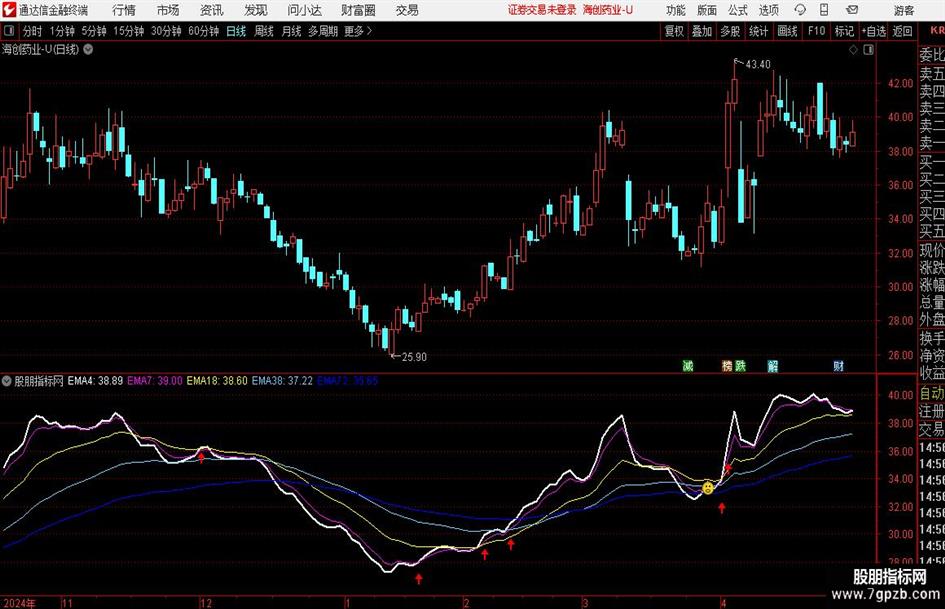
Task: Open the 问小达 menu
Action: (304, 10)
